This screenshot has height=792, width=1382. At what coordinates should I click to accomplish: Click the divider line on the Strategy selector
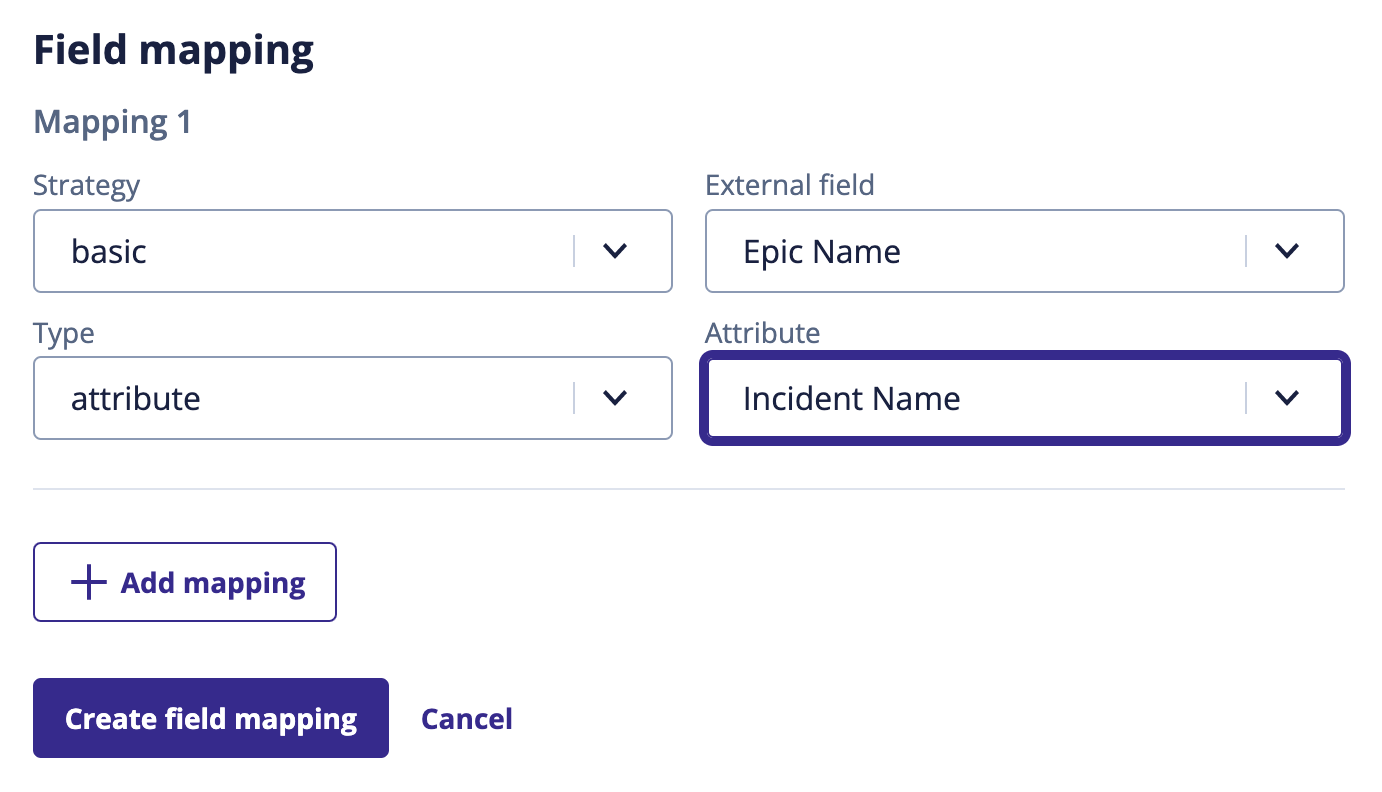click(x=574, y=251)
